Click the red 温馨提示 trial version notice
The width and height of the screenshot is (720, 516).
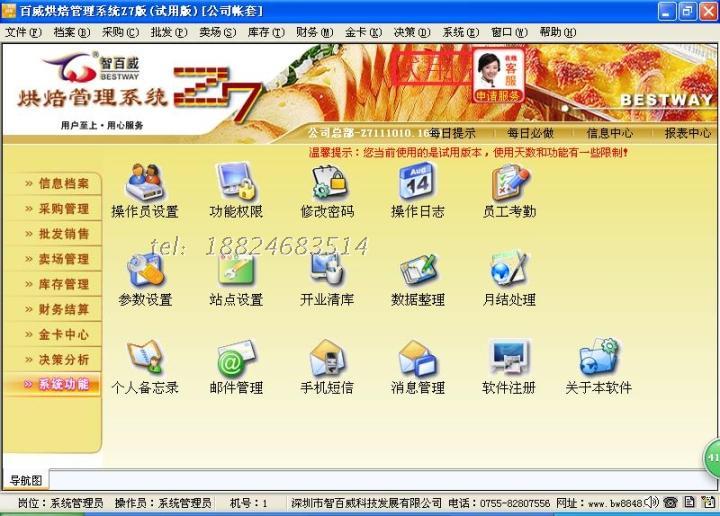point(468,152)
